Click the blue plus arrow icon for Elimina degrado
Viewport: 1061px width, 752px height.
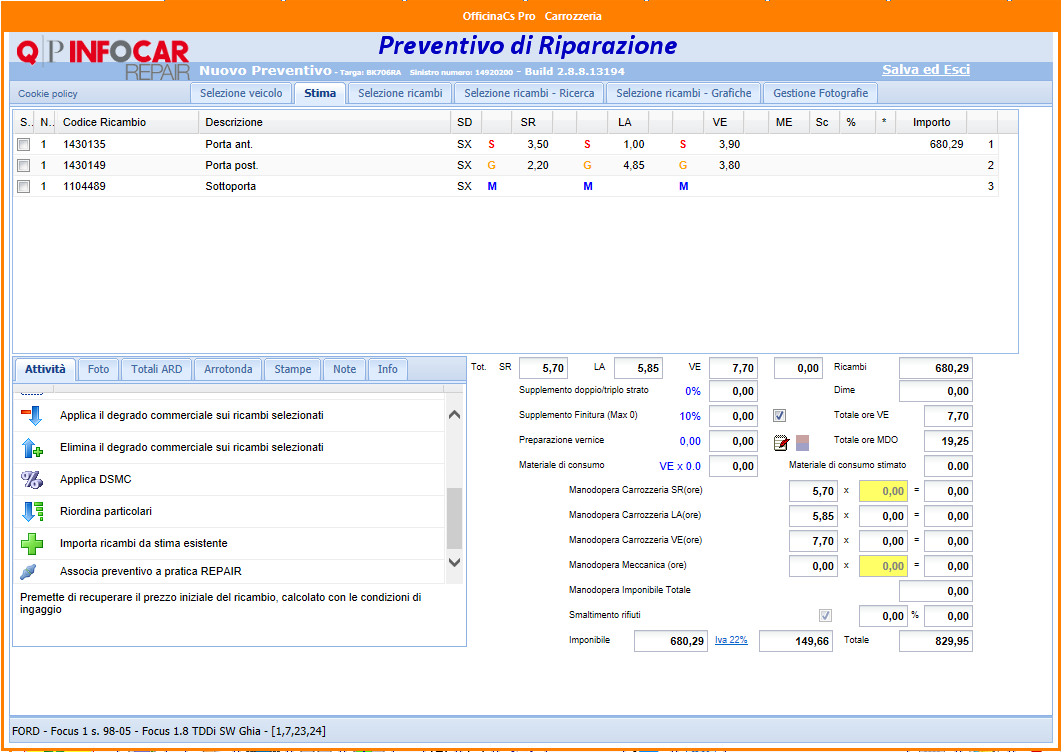tap(32, 447)
